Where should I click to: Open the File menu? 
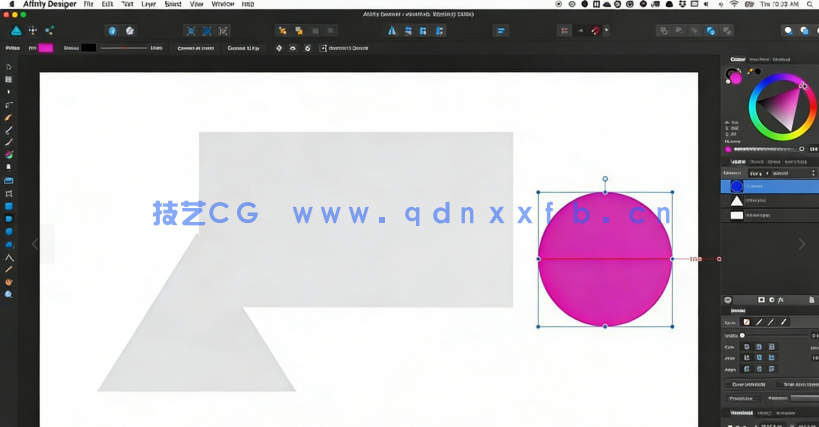(88, 4)
